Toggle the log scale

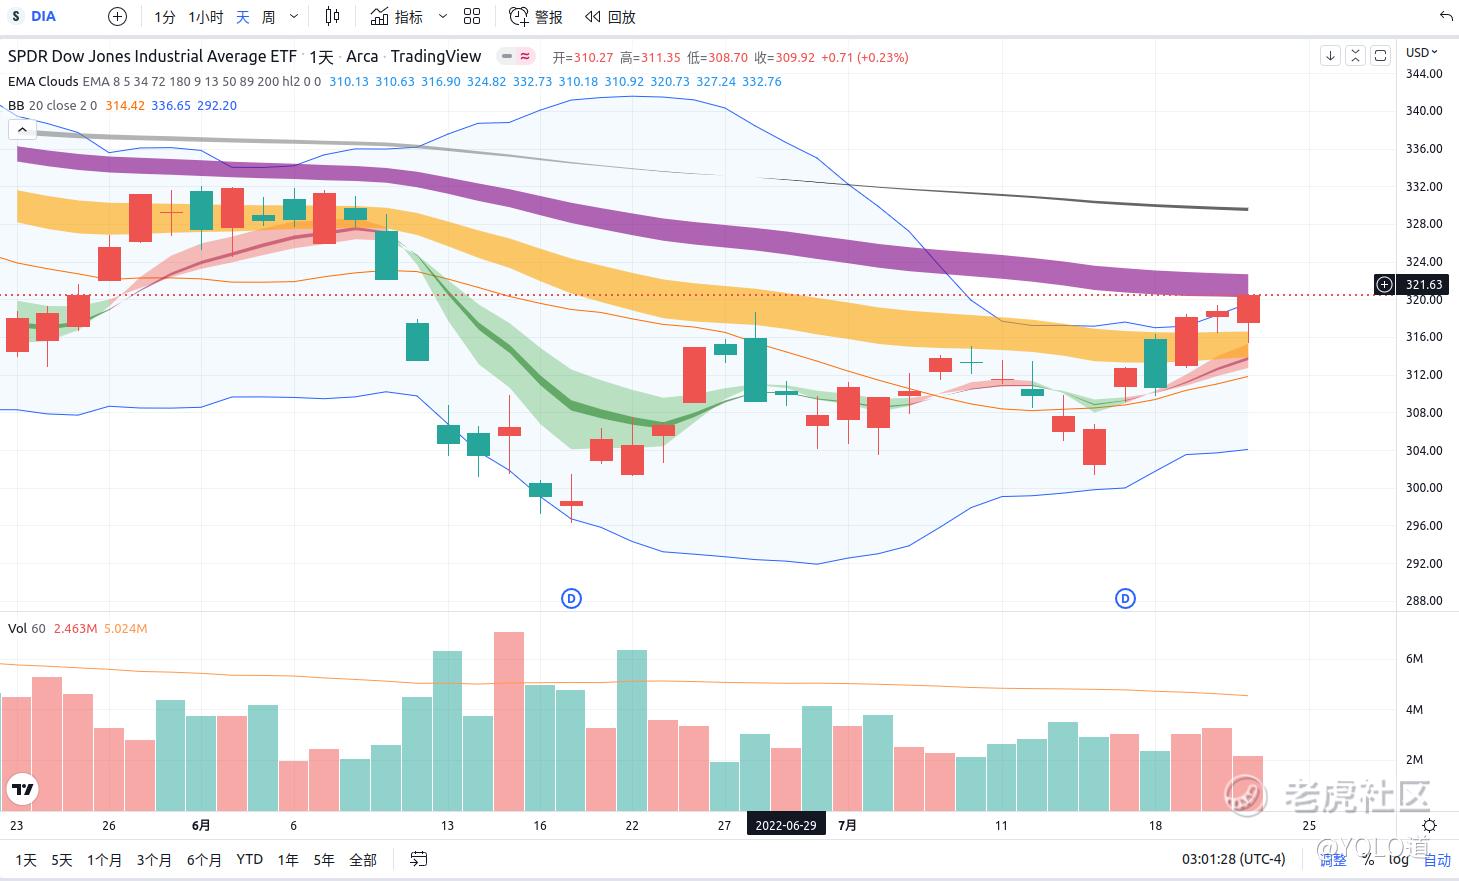point(1399,860)
